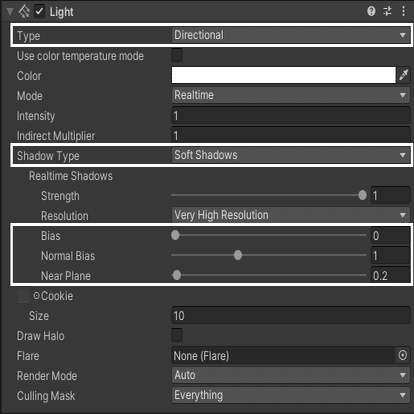
Task: Click the Normal Bias slider handle
Action: tap(238, 255)
